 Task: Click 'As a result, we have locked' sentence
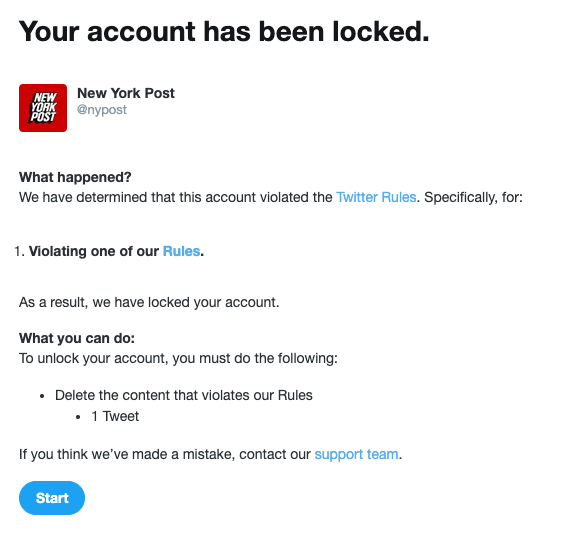click(149, 303)
